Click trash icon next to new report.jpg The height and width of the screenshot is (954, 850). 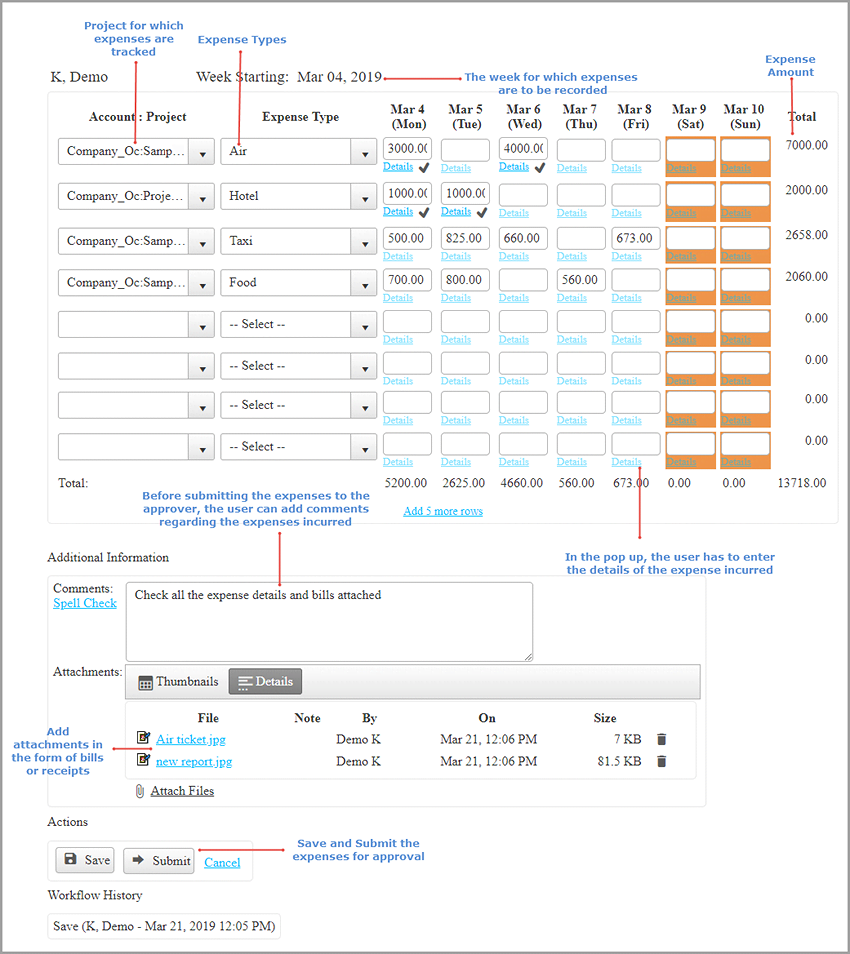[661, 761]
